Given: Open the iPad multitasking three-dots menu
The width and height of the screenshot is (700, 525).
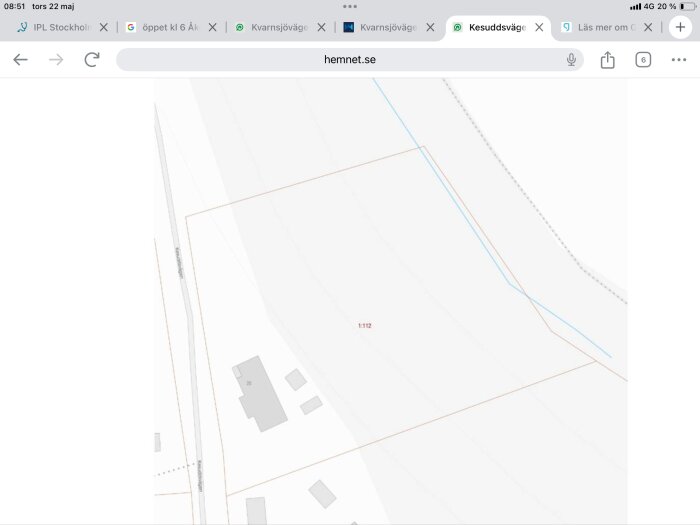Looking at the screenshot, I should tap(350, 6).
